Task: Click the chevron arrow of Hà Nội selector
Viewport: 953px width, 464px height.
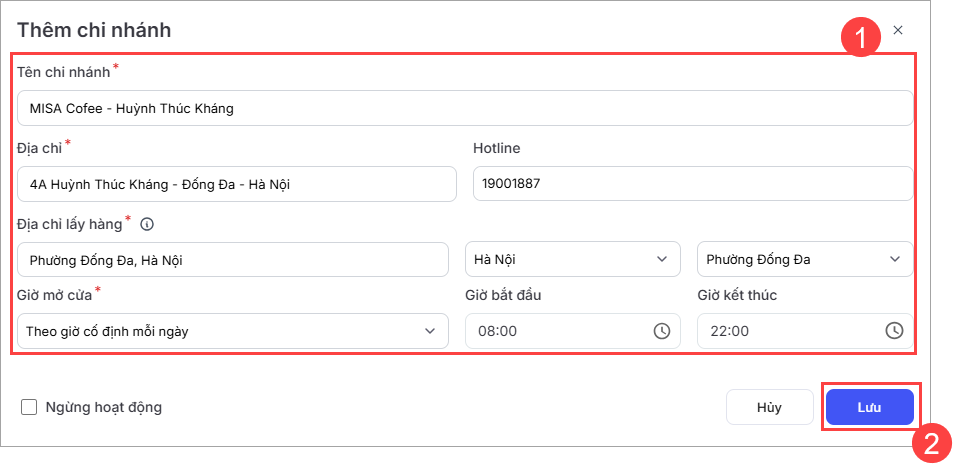Action: [661, 260]
